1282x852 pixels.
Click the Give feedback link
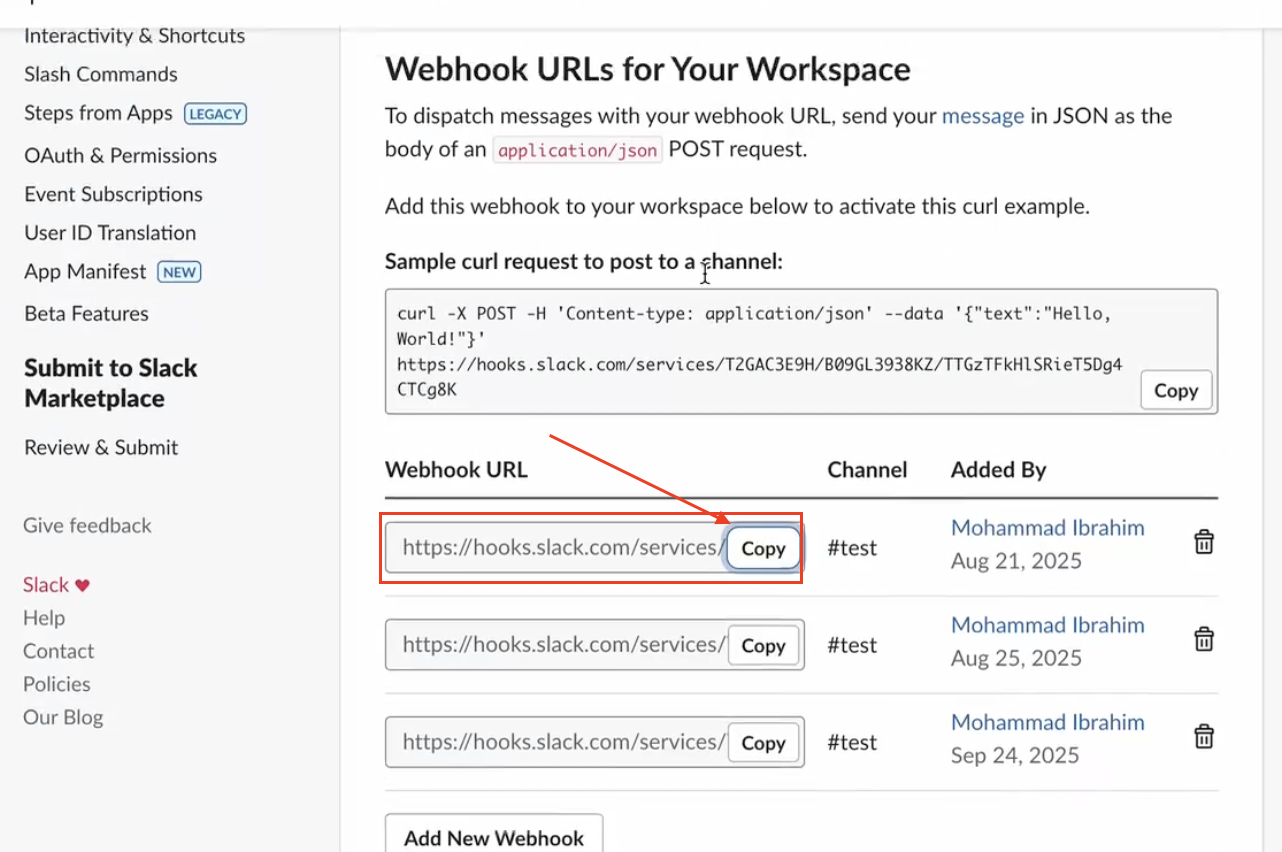(x=87, y=526)
